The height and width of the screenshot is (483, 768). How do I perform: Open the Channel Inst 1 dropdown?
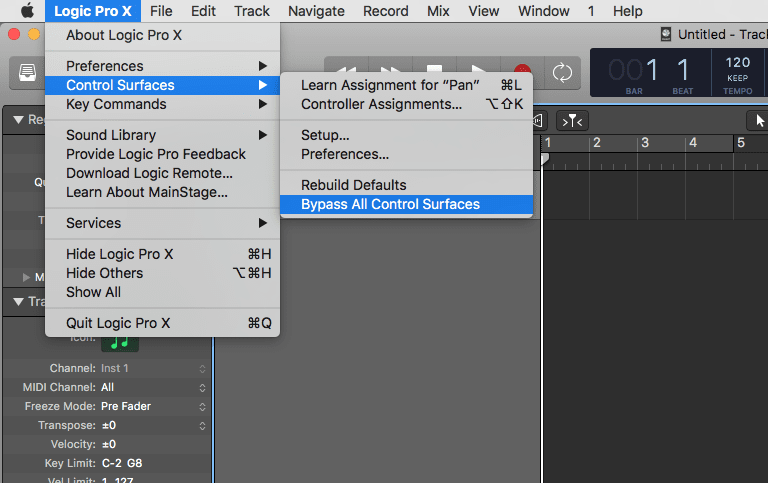click(x=153, y=368)
